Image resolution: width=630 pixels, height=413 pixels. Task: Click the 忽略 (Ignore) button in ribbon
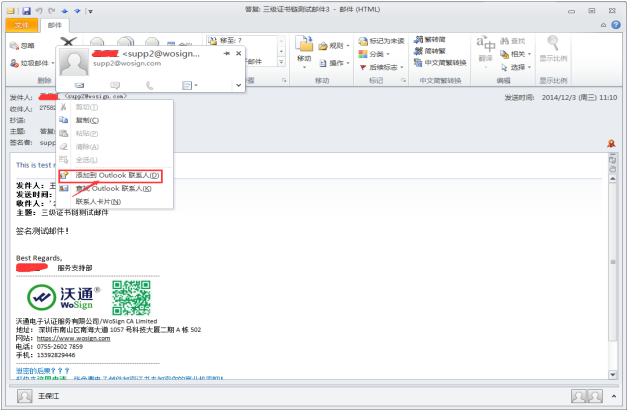21,46
